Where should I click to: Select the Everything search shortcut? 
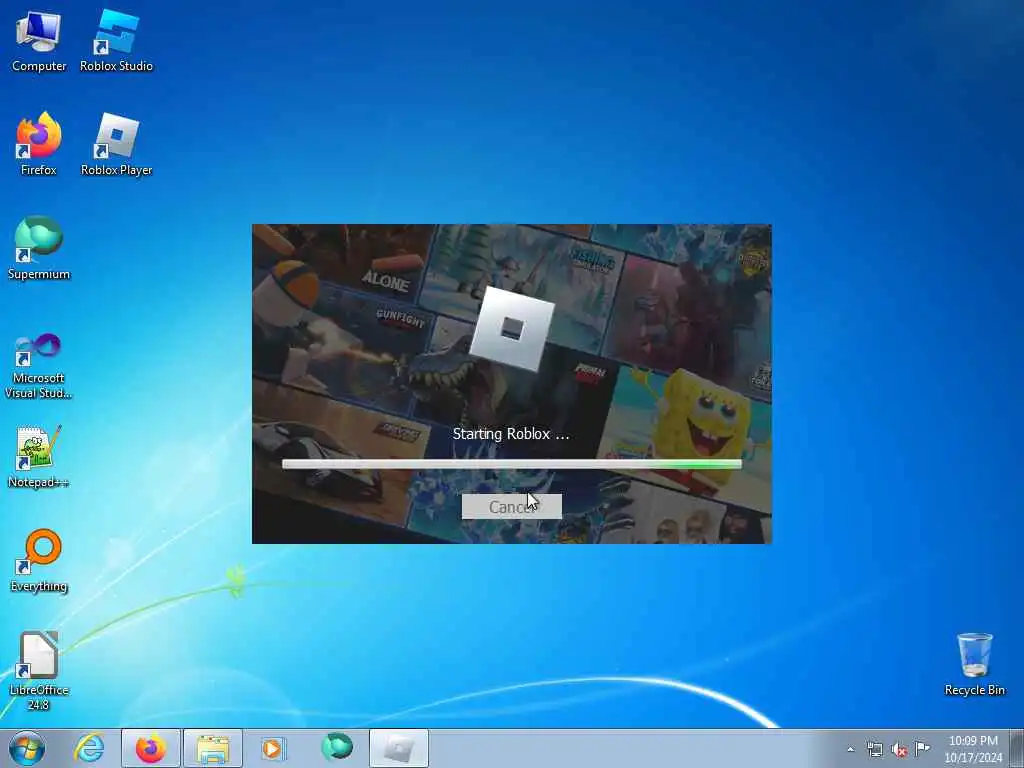click(x=39, y=560)
